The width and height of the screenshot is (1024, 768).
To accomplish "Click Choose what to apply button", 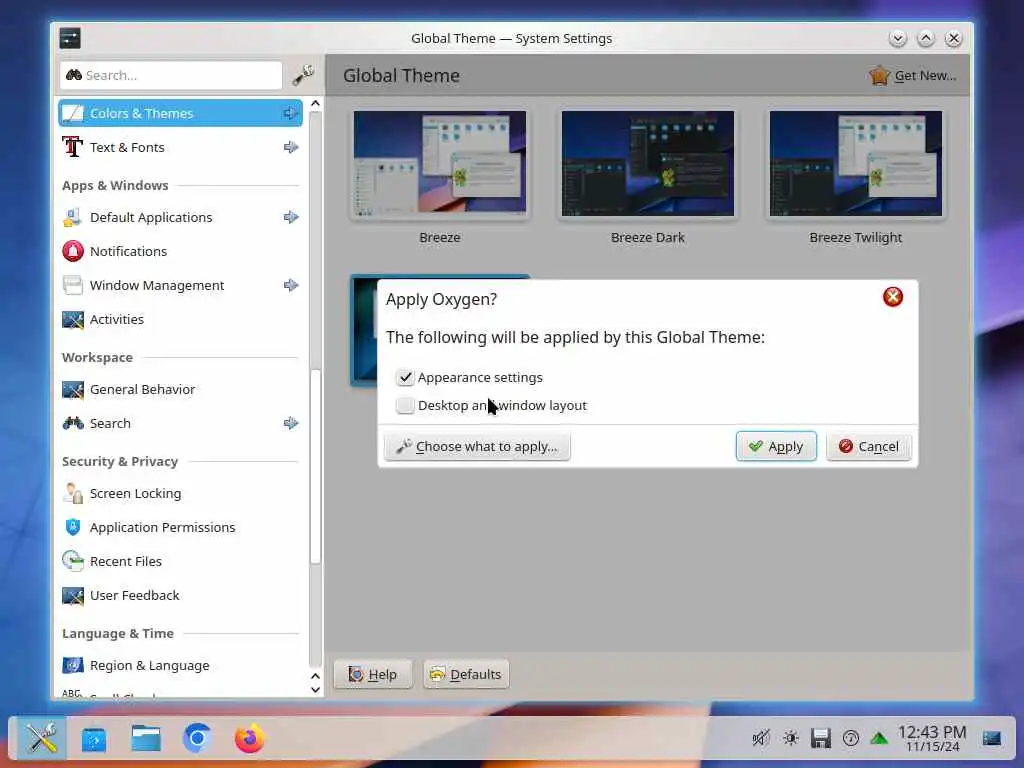I will [477, 446].
